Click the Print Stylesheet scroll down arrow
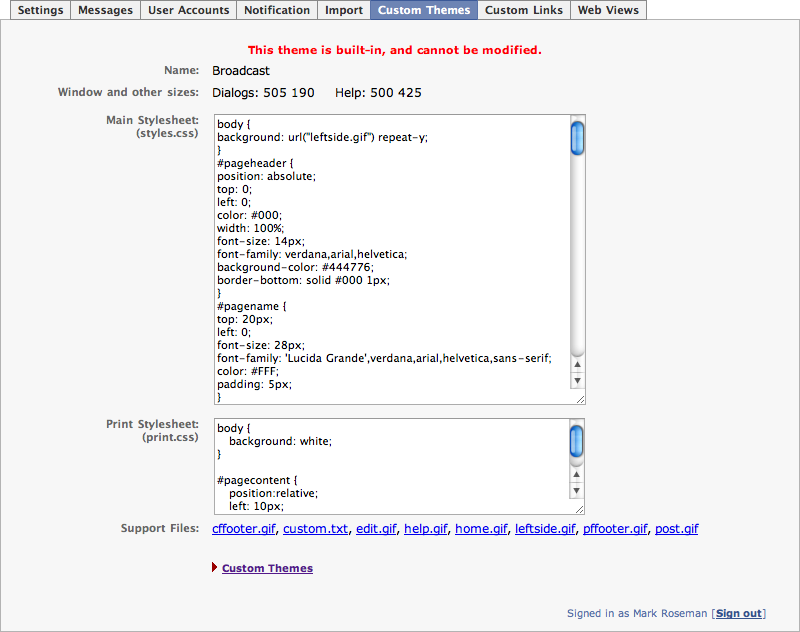This screenshot has height=632, width=800. (577, 491)
